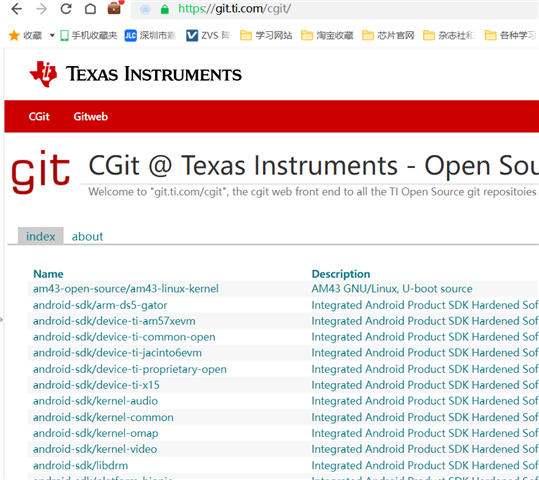Image resolution: width=539 pixels, height=480 pixels.
Task: Open the star favorites bookmark icon
Action: [x=14, y=35]
